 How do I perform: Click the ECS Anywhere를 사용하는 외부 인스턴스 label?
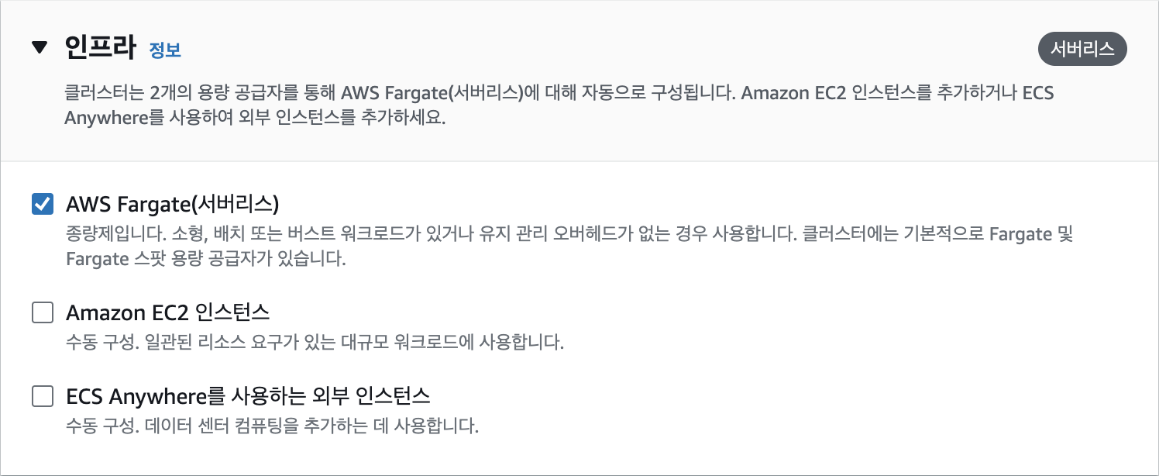click(x=248, y=397)
